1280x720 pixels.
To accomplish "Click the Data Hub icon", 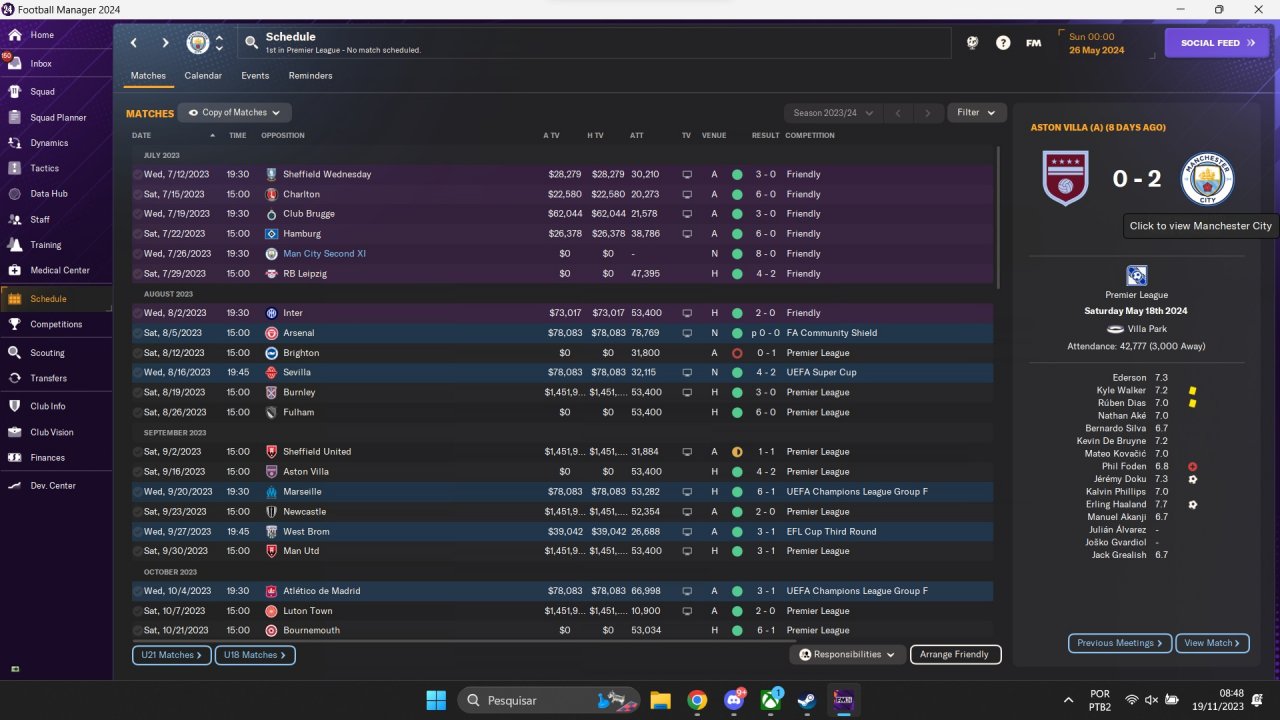I will click(14, 194).
